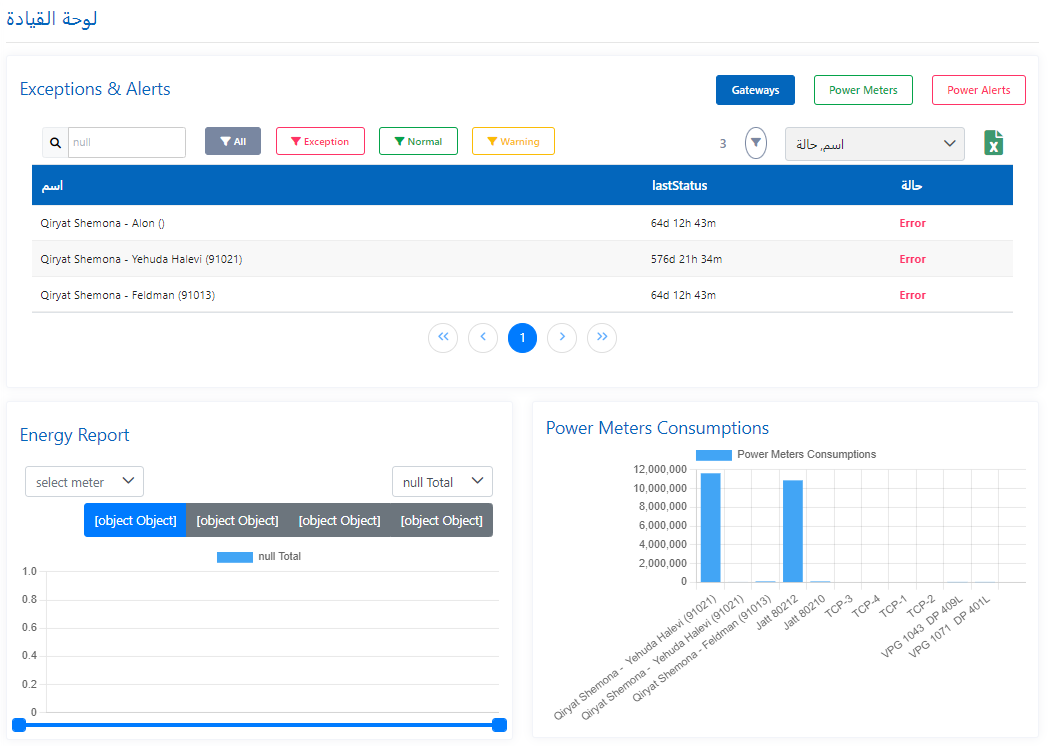This screenshot has width=1049, height=746.
Task: Open the Power Alerts view
Action: (x=978, y=90)
